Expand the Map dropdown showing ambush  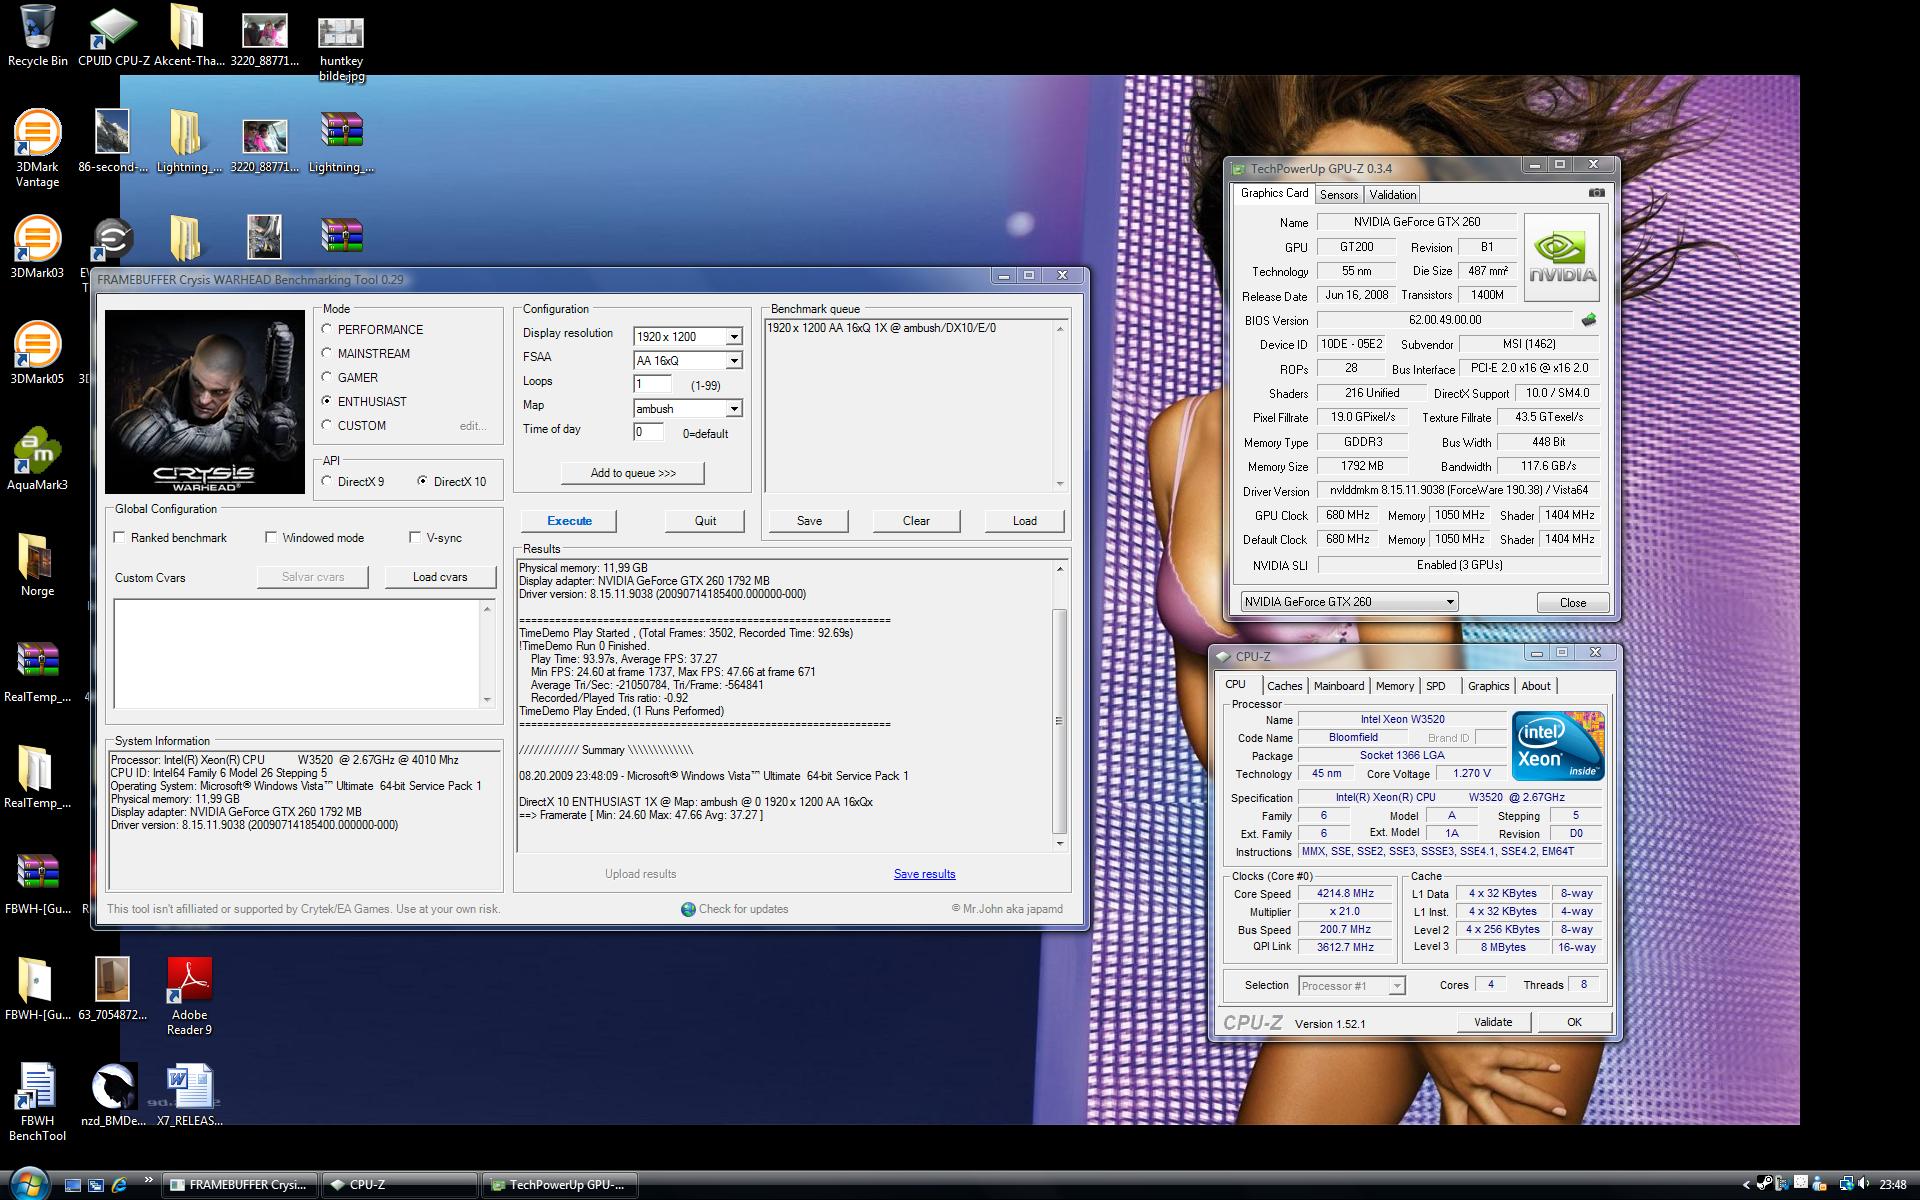734,408
